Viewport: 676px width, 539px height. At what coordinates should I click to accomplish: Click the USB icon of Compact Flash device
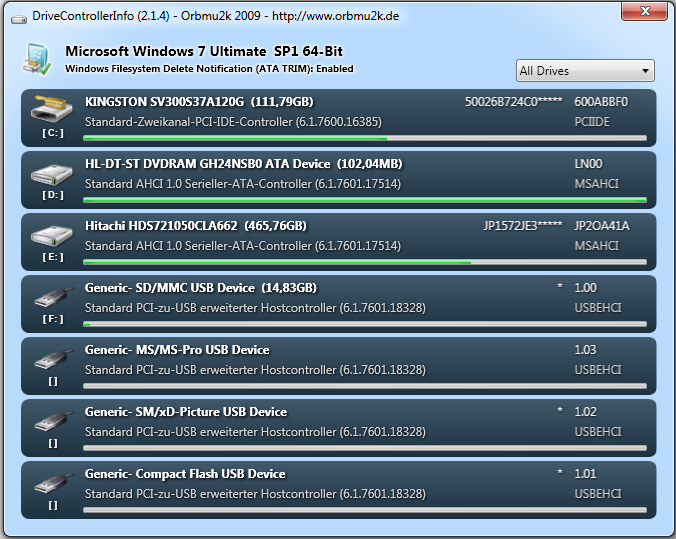click(x=53, y=483)
